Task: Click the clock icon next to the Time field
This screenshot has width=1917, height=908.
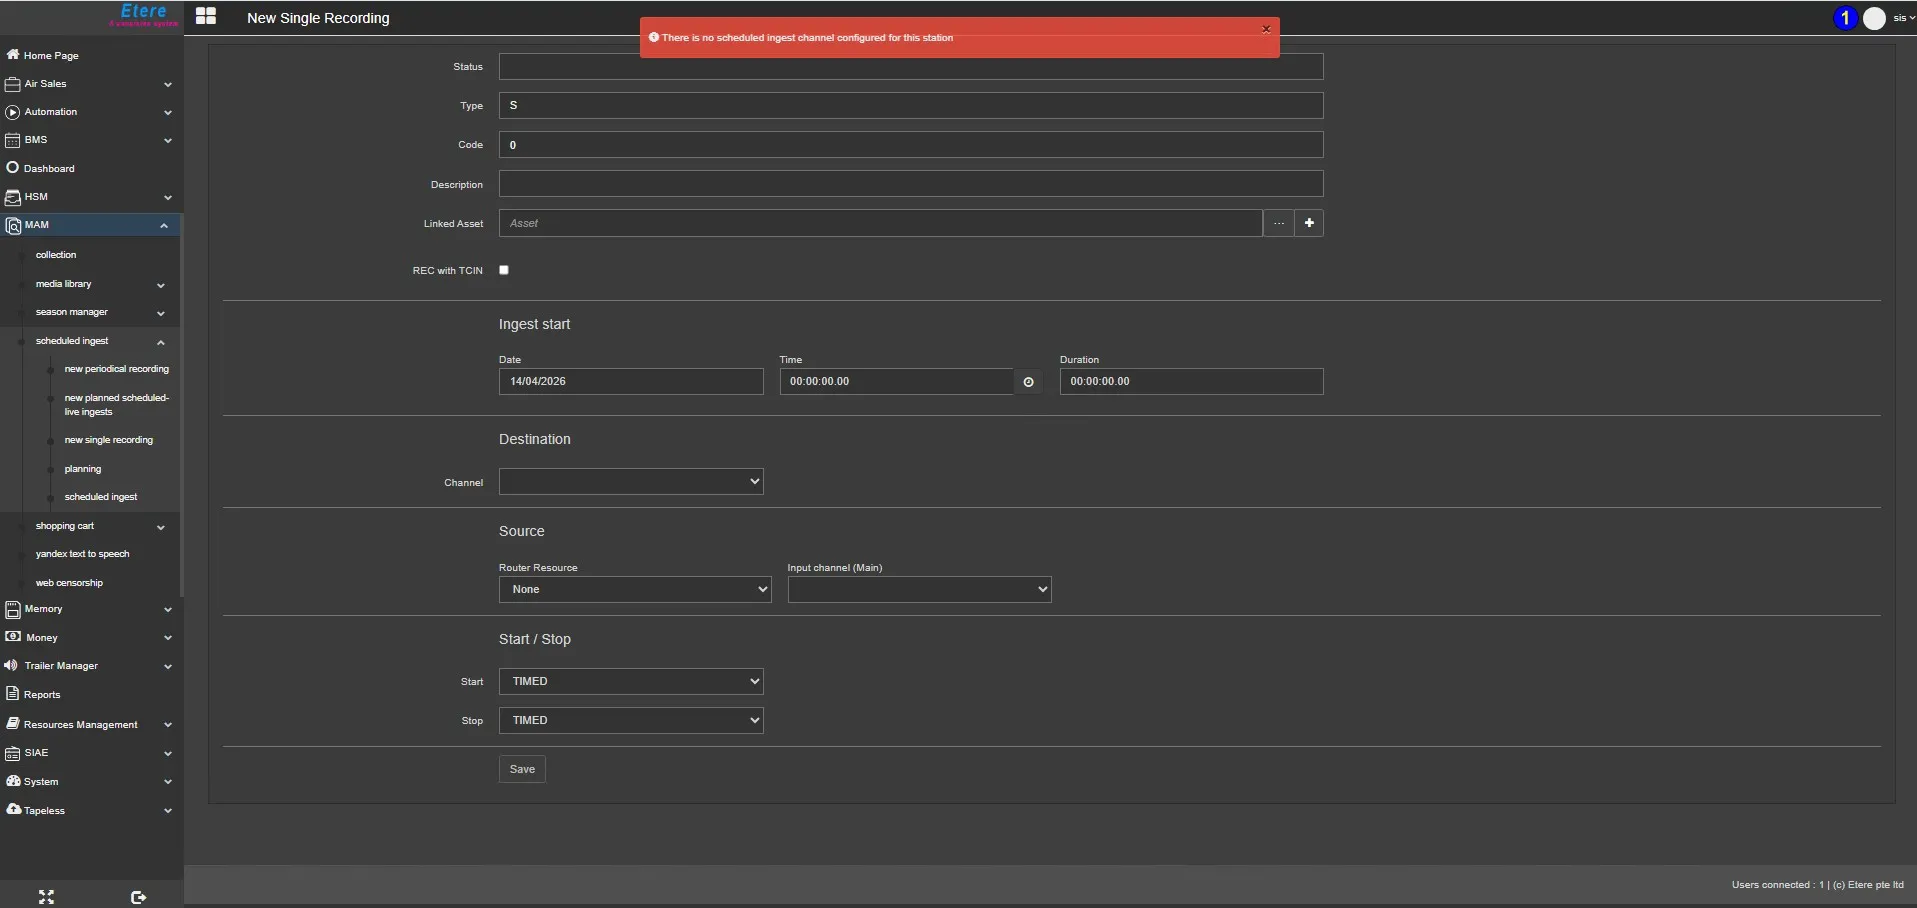Action: pos(1028,382)
